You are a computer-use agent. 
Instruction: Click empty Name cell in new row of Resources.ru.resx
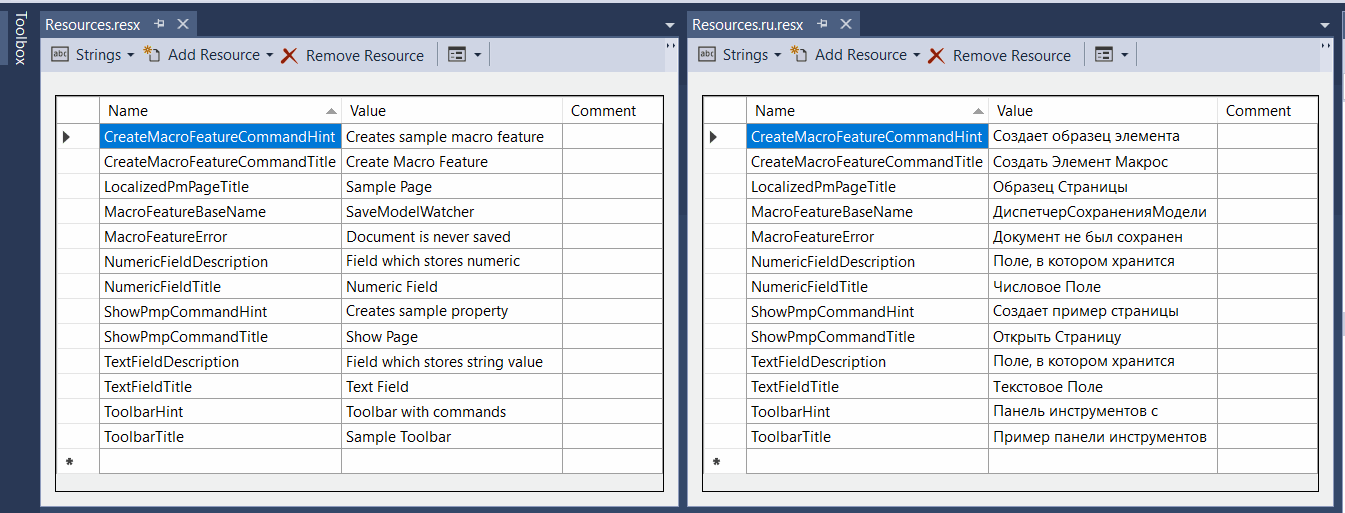coord(867,461)
